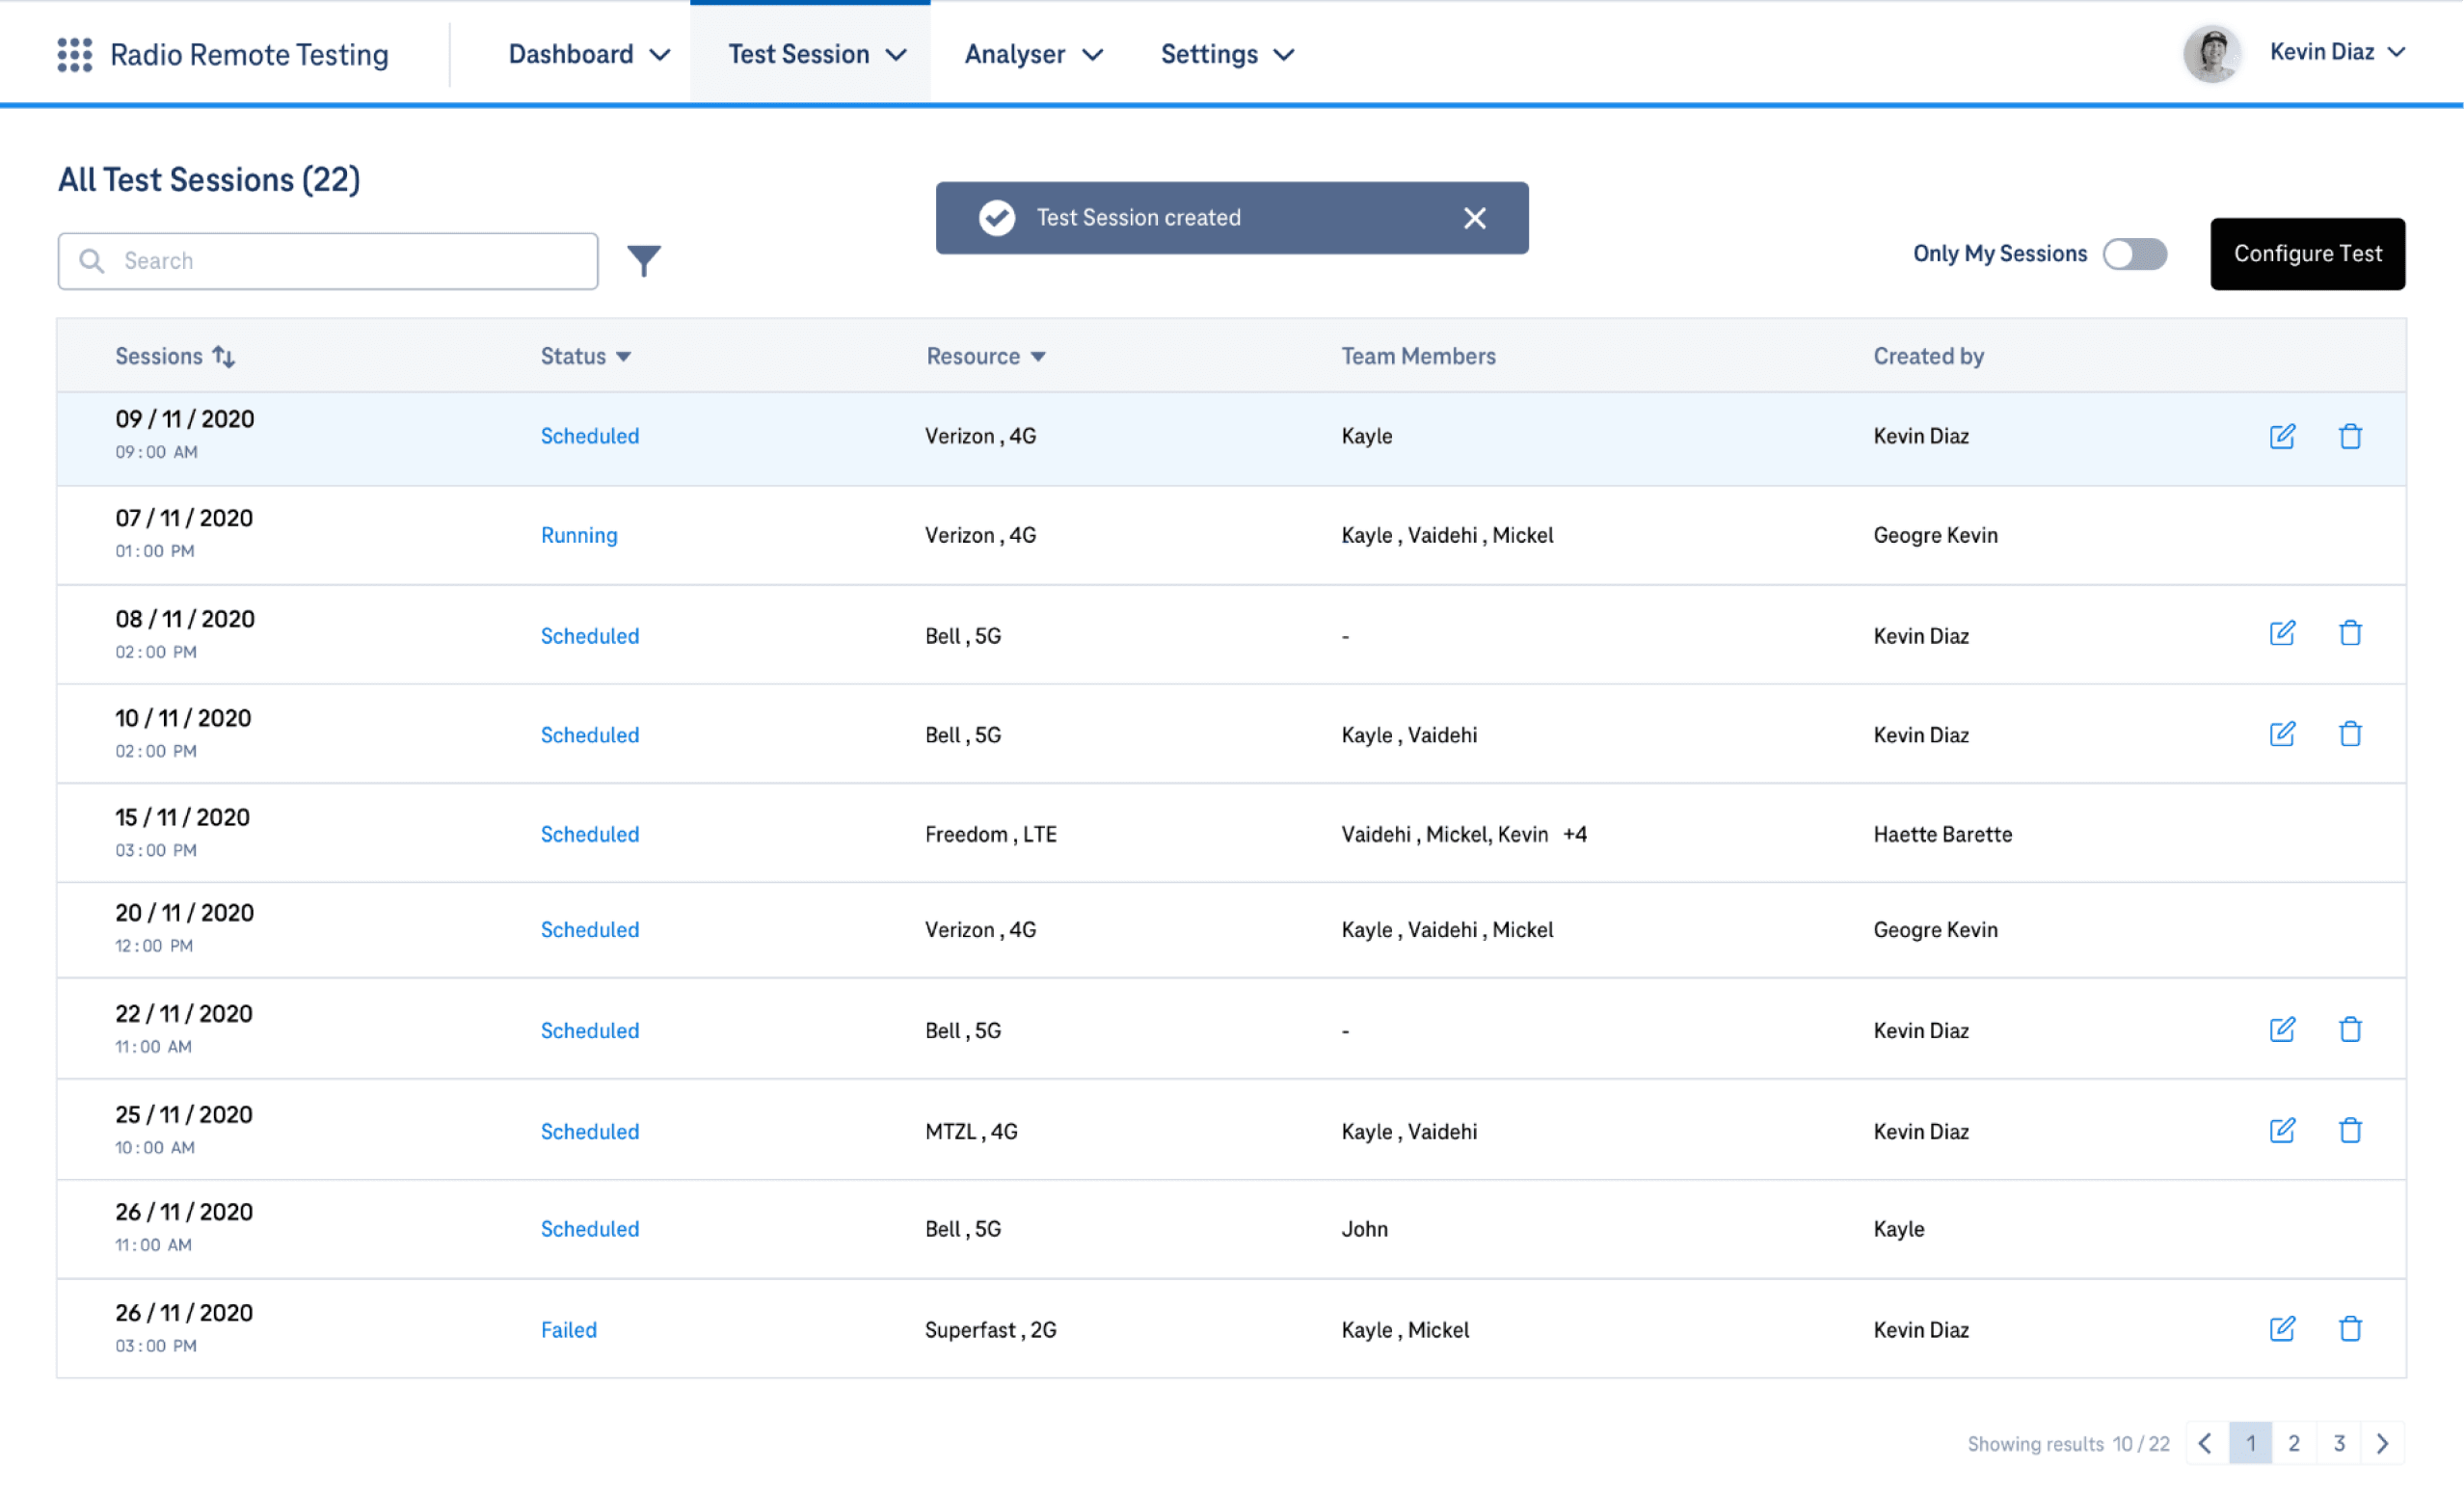
Task: Go to results page 2
Action: pyautogui.click(x=2293, y=1442)
